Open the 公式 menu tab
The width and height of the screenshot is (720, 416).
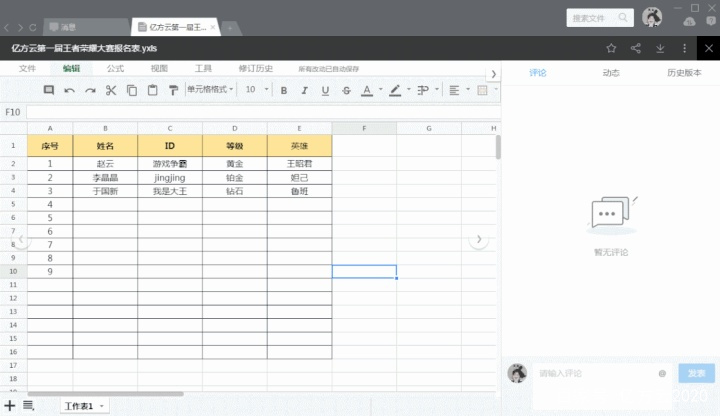coord(115,68)
